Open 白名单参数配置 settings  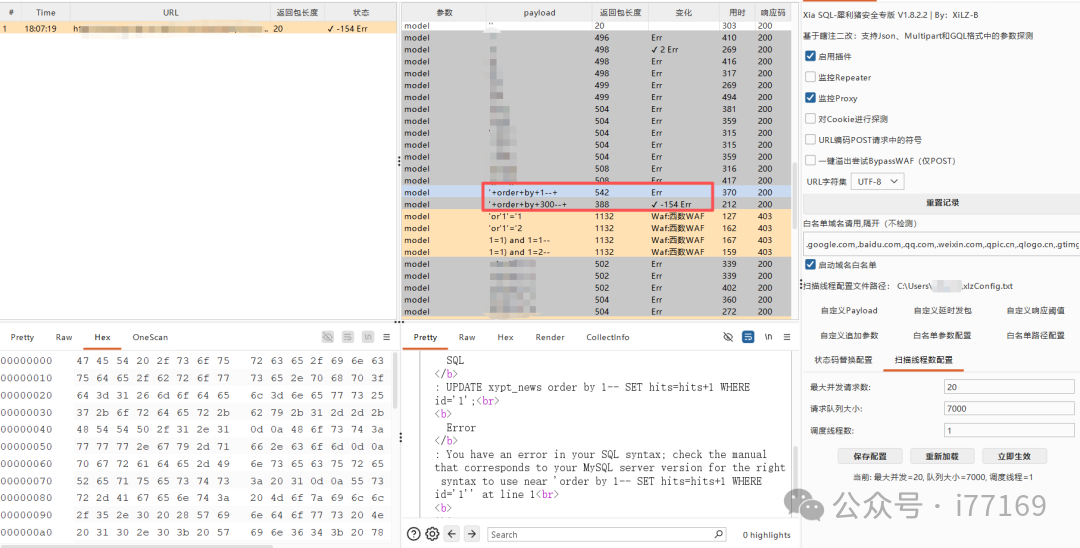942,335
